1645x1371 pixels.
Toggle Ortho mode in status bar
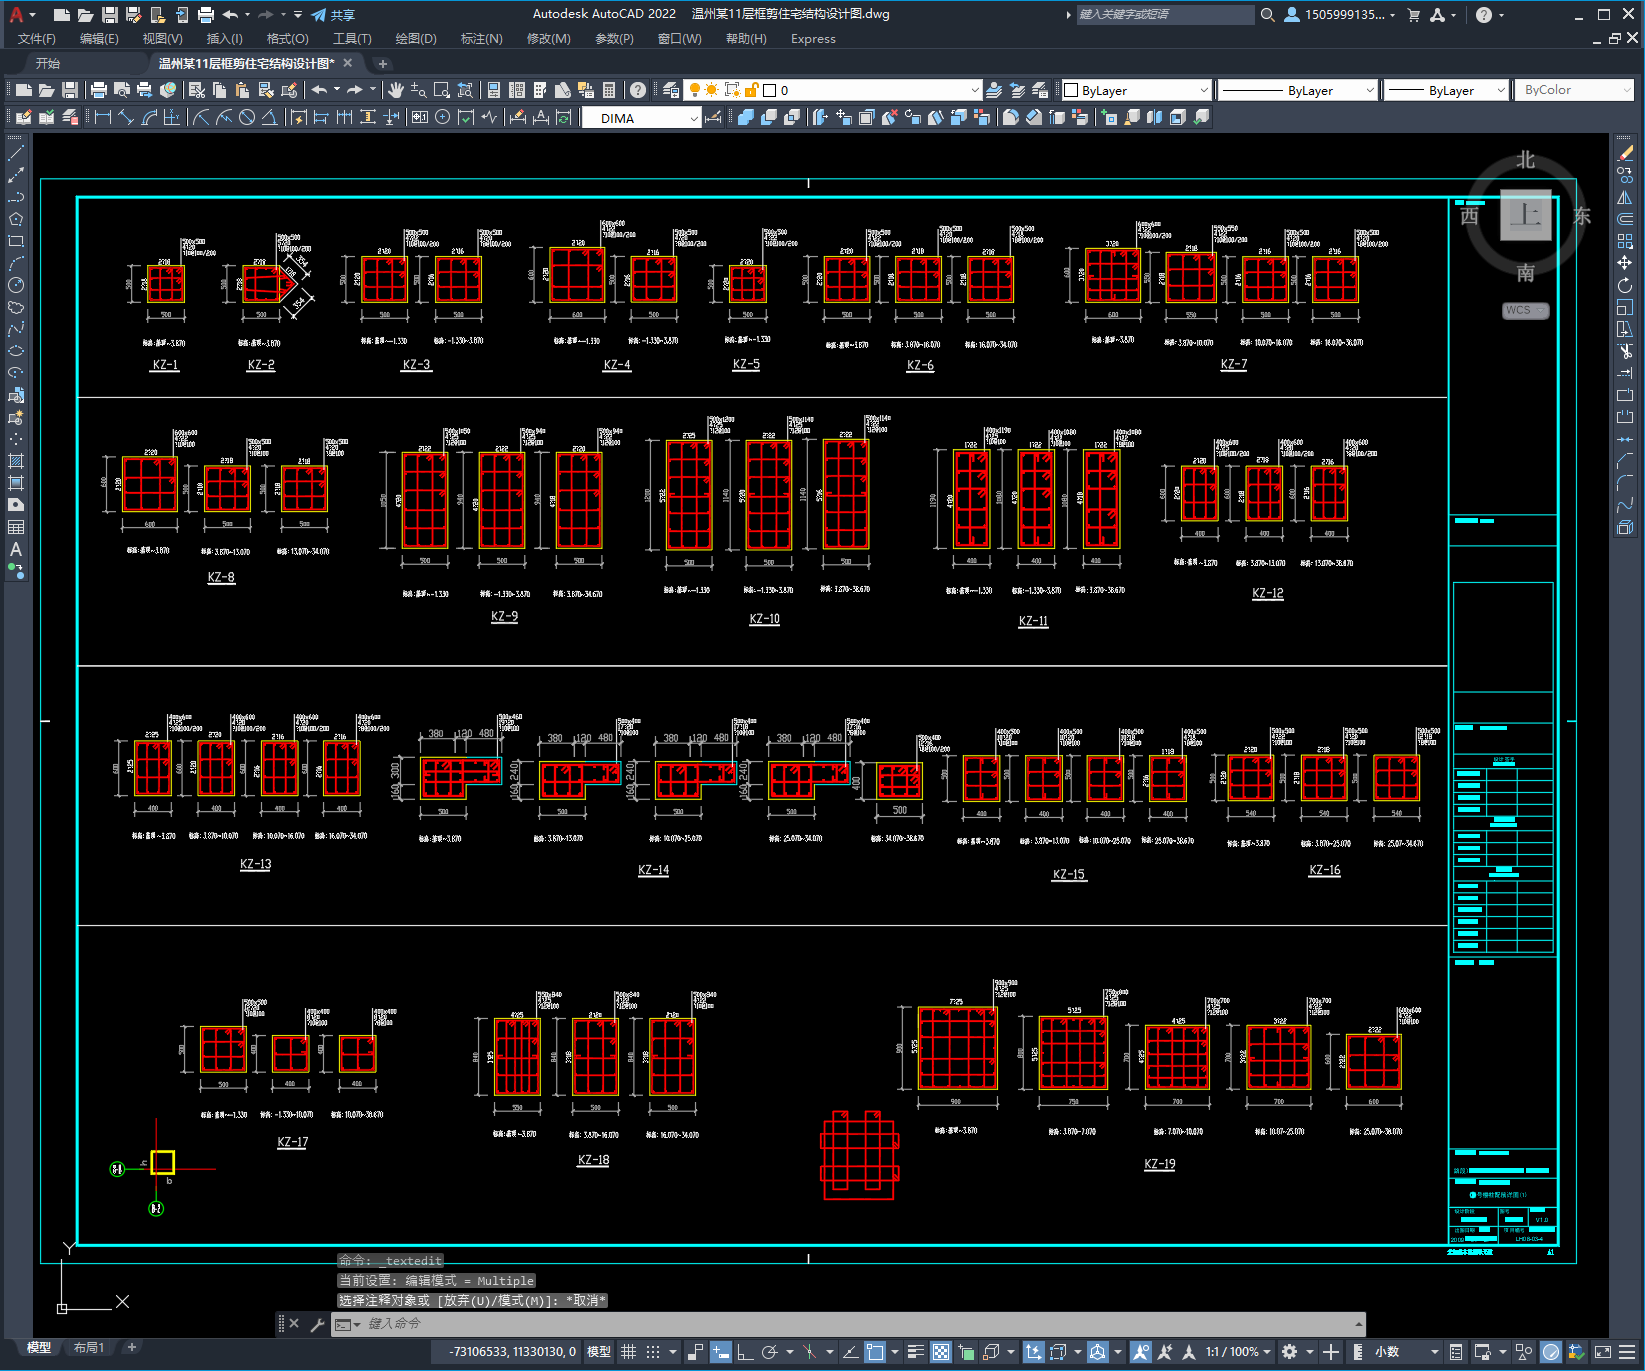coord(745,1352)
